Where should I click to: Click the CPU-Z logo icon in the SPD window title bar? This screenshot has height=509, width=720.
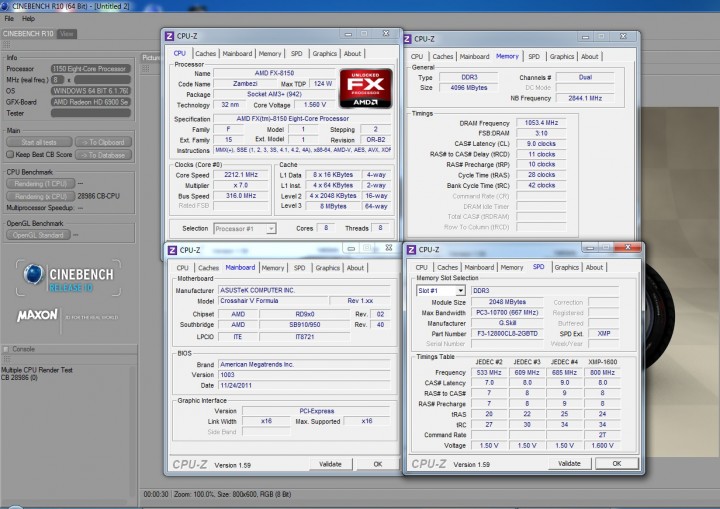411,249
